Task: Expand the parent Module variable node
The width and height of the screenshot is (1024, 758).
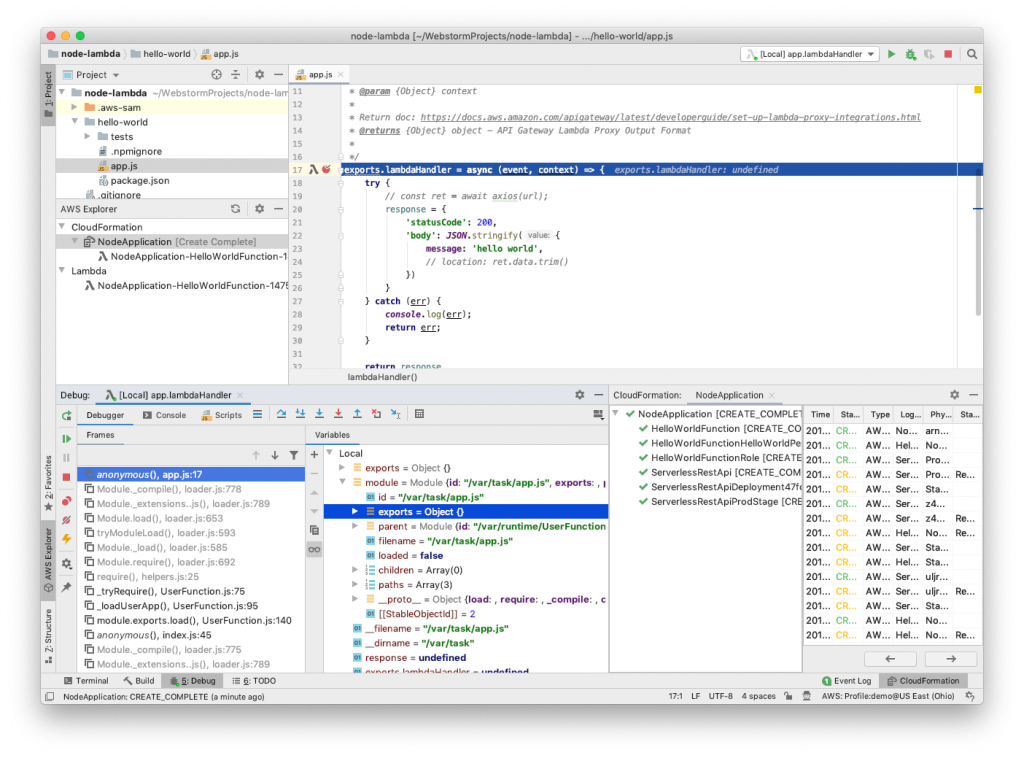Action: click(356, 526)
